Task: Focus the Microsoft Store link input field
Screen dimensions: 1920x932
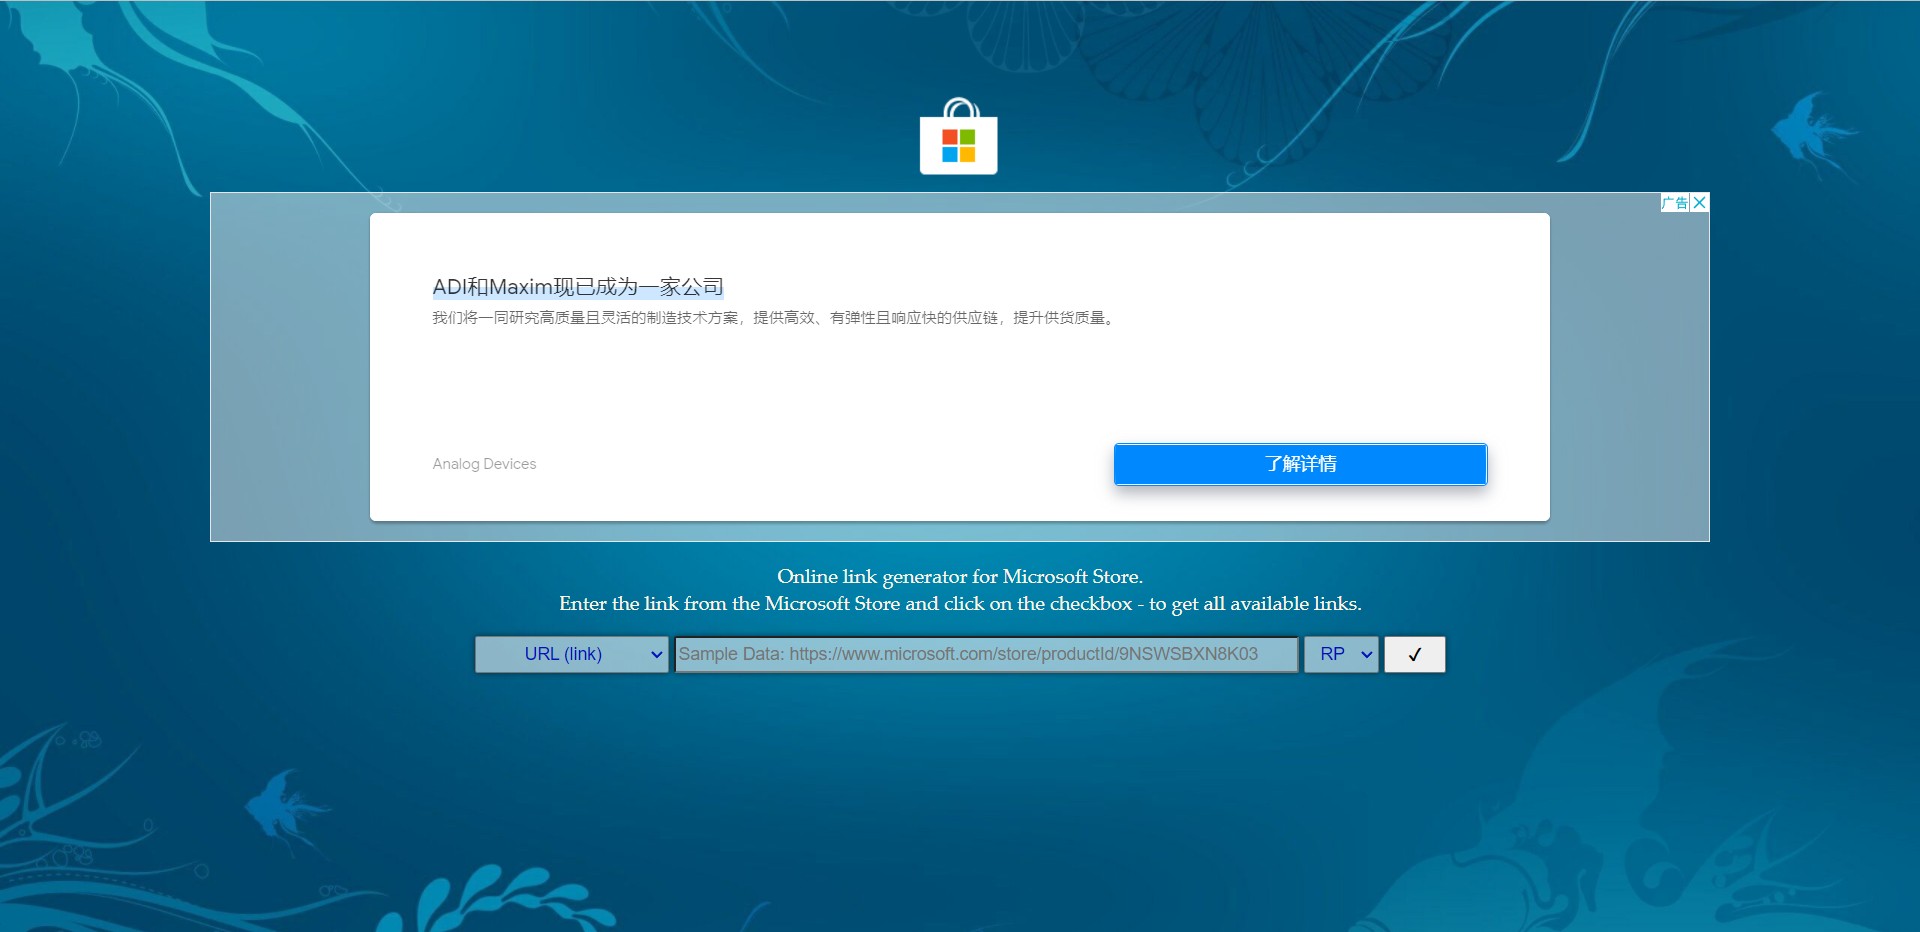Action: point(986,654)
